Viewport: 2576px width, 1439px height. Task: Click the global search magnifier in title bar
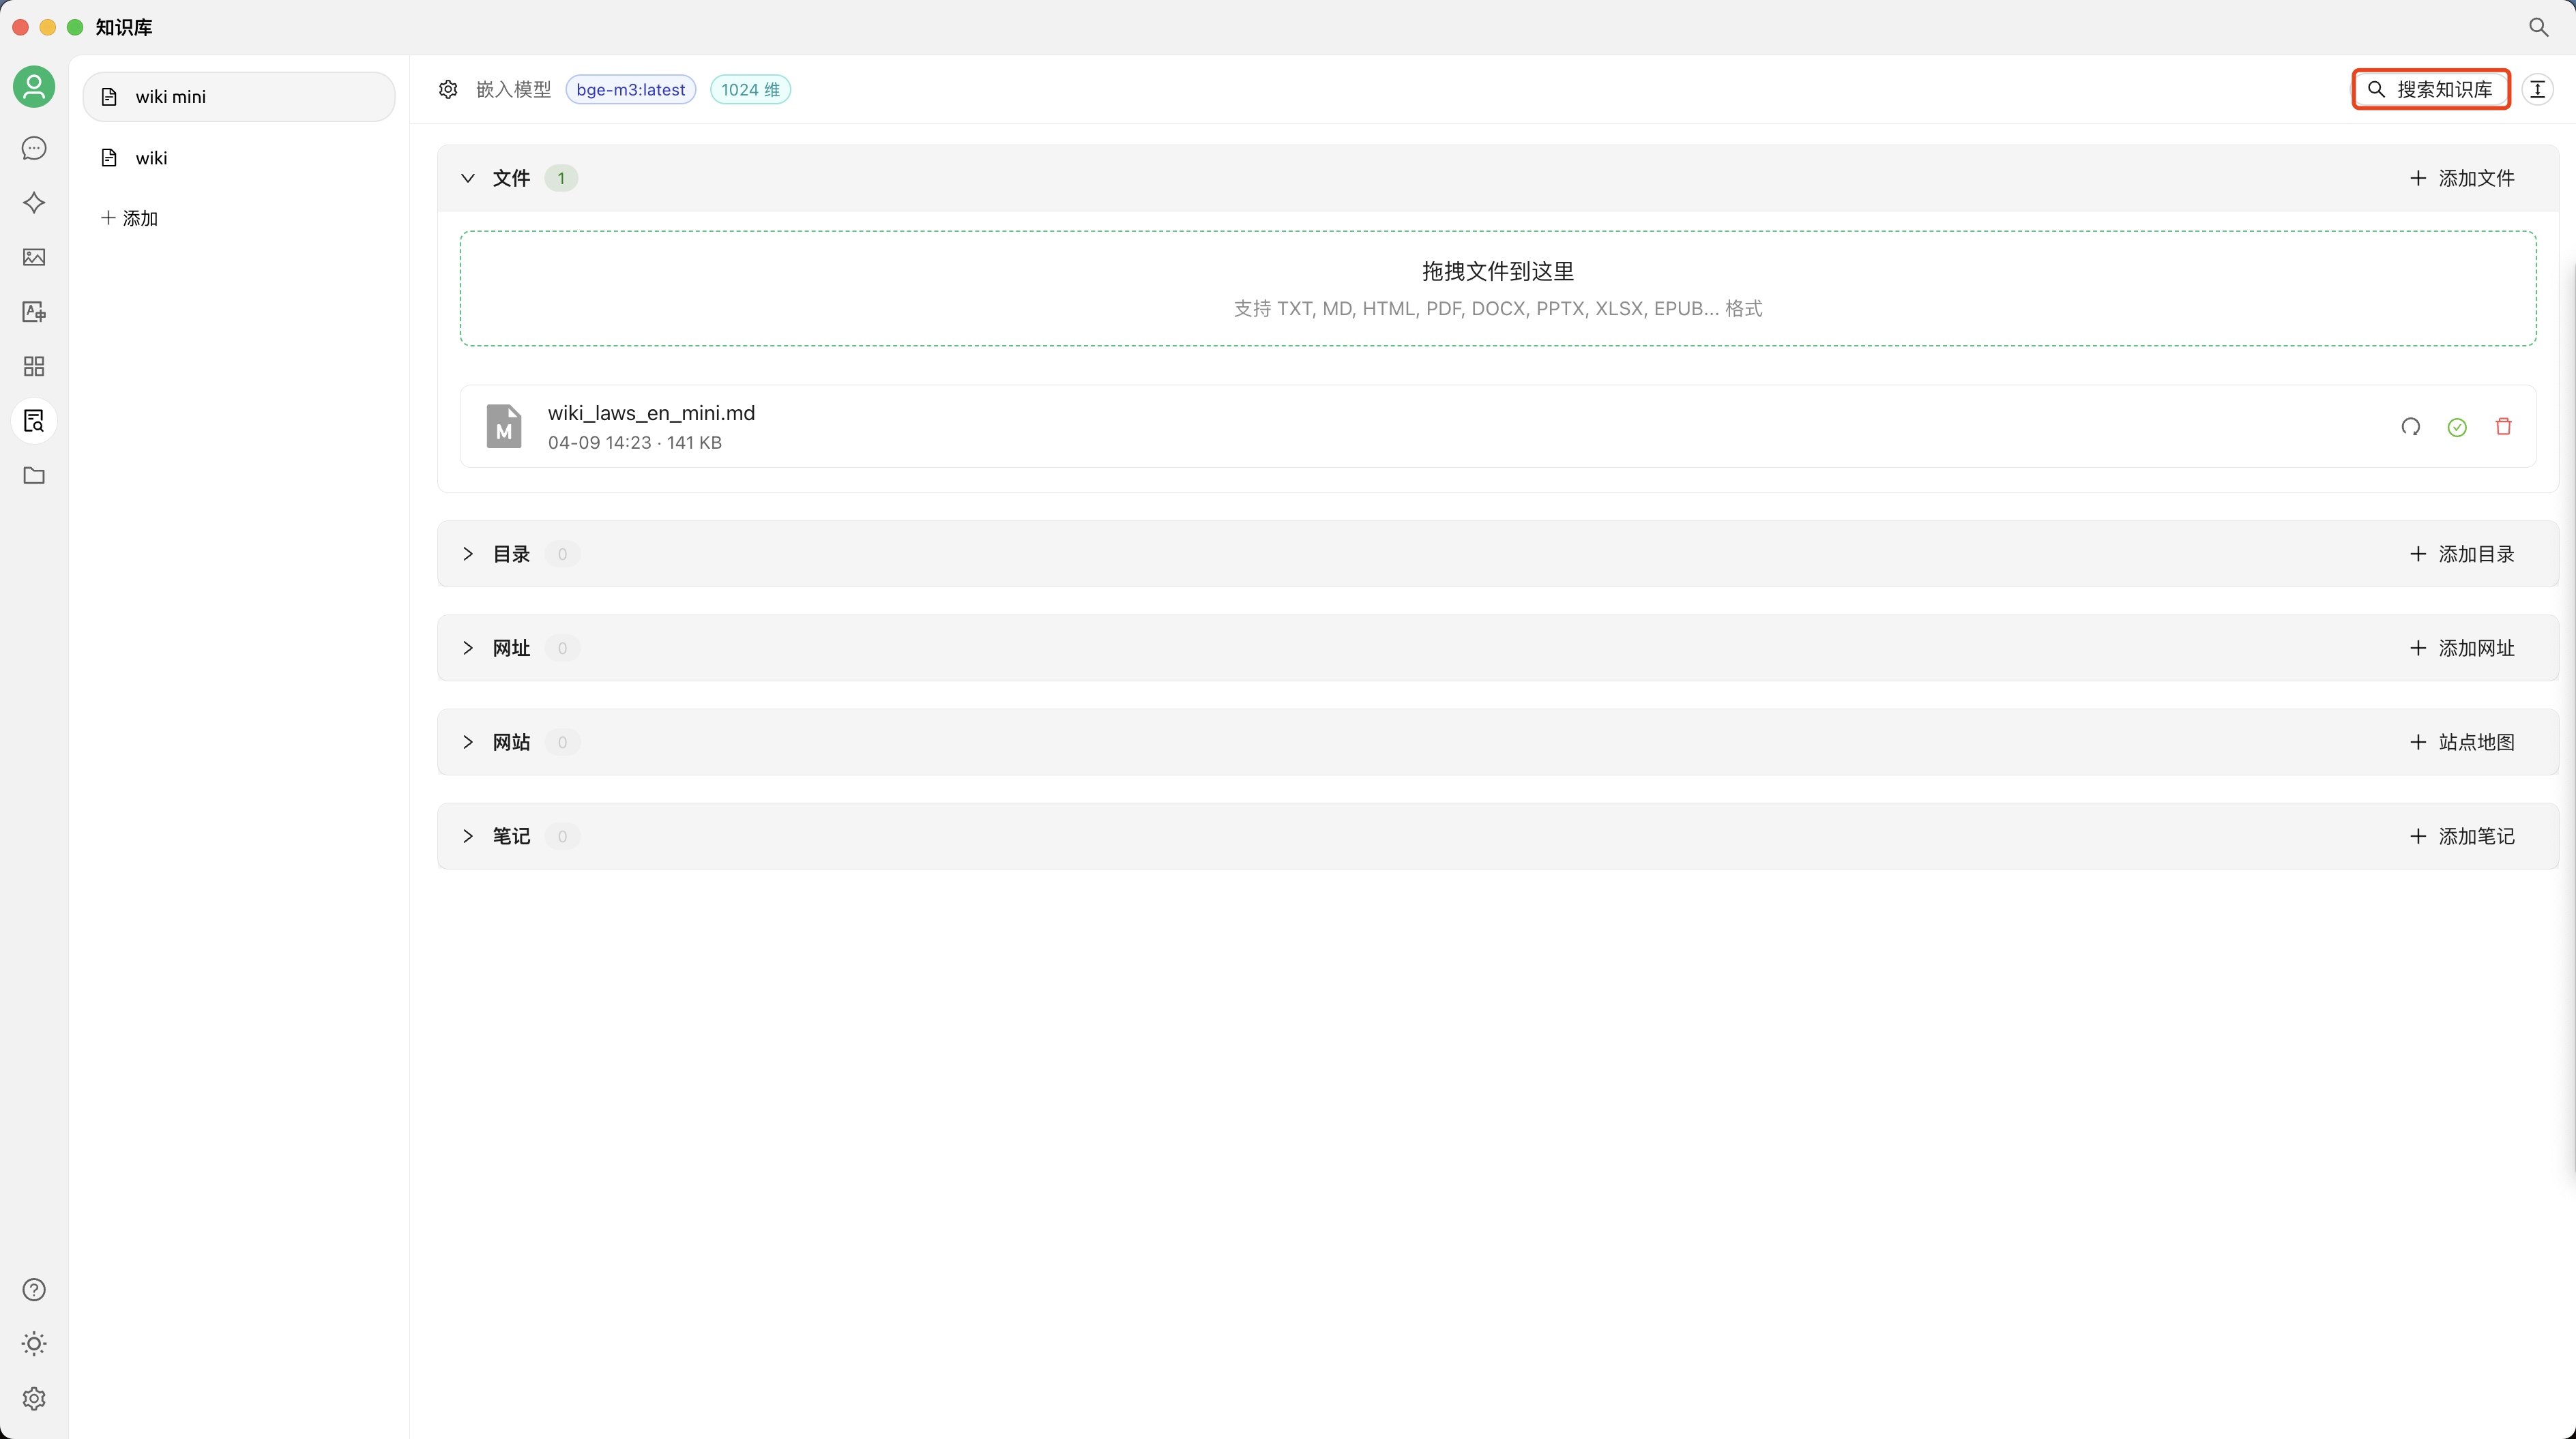(x=2539, y=27)
